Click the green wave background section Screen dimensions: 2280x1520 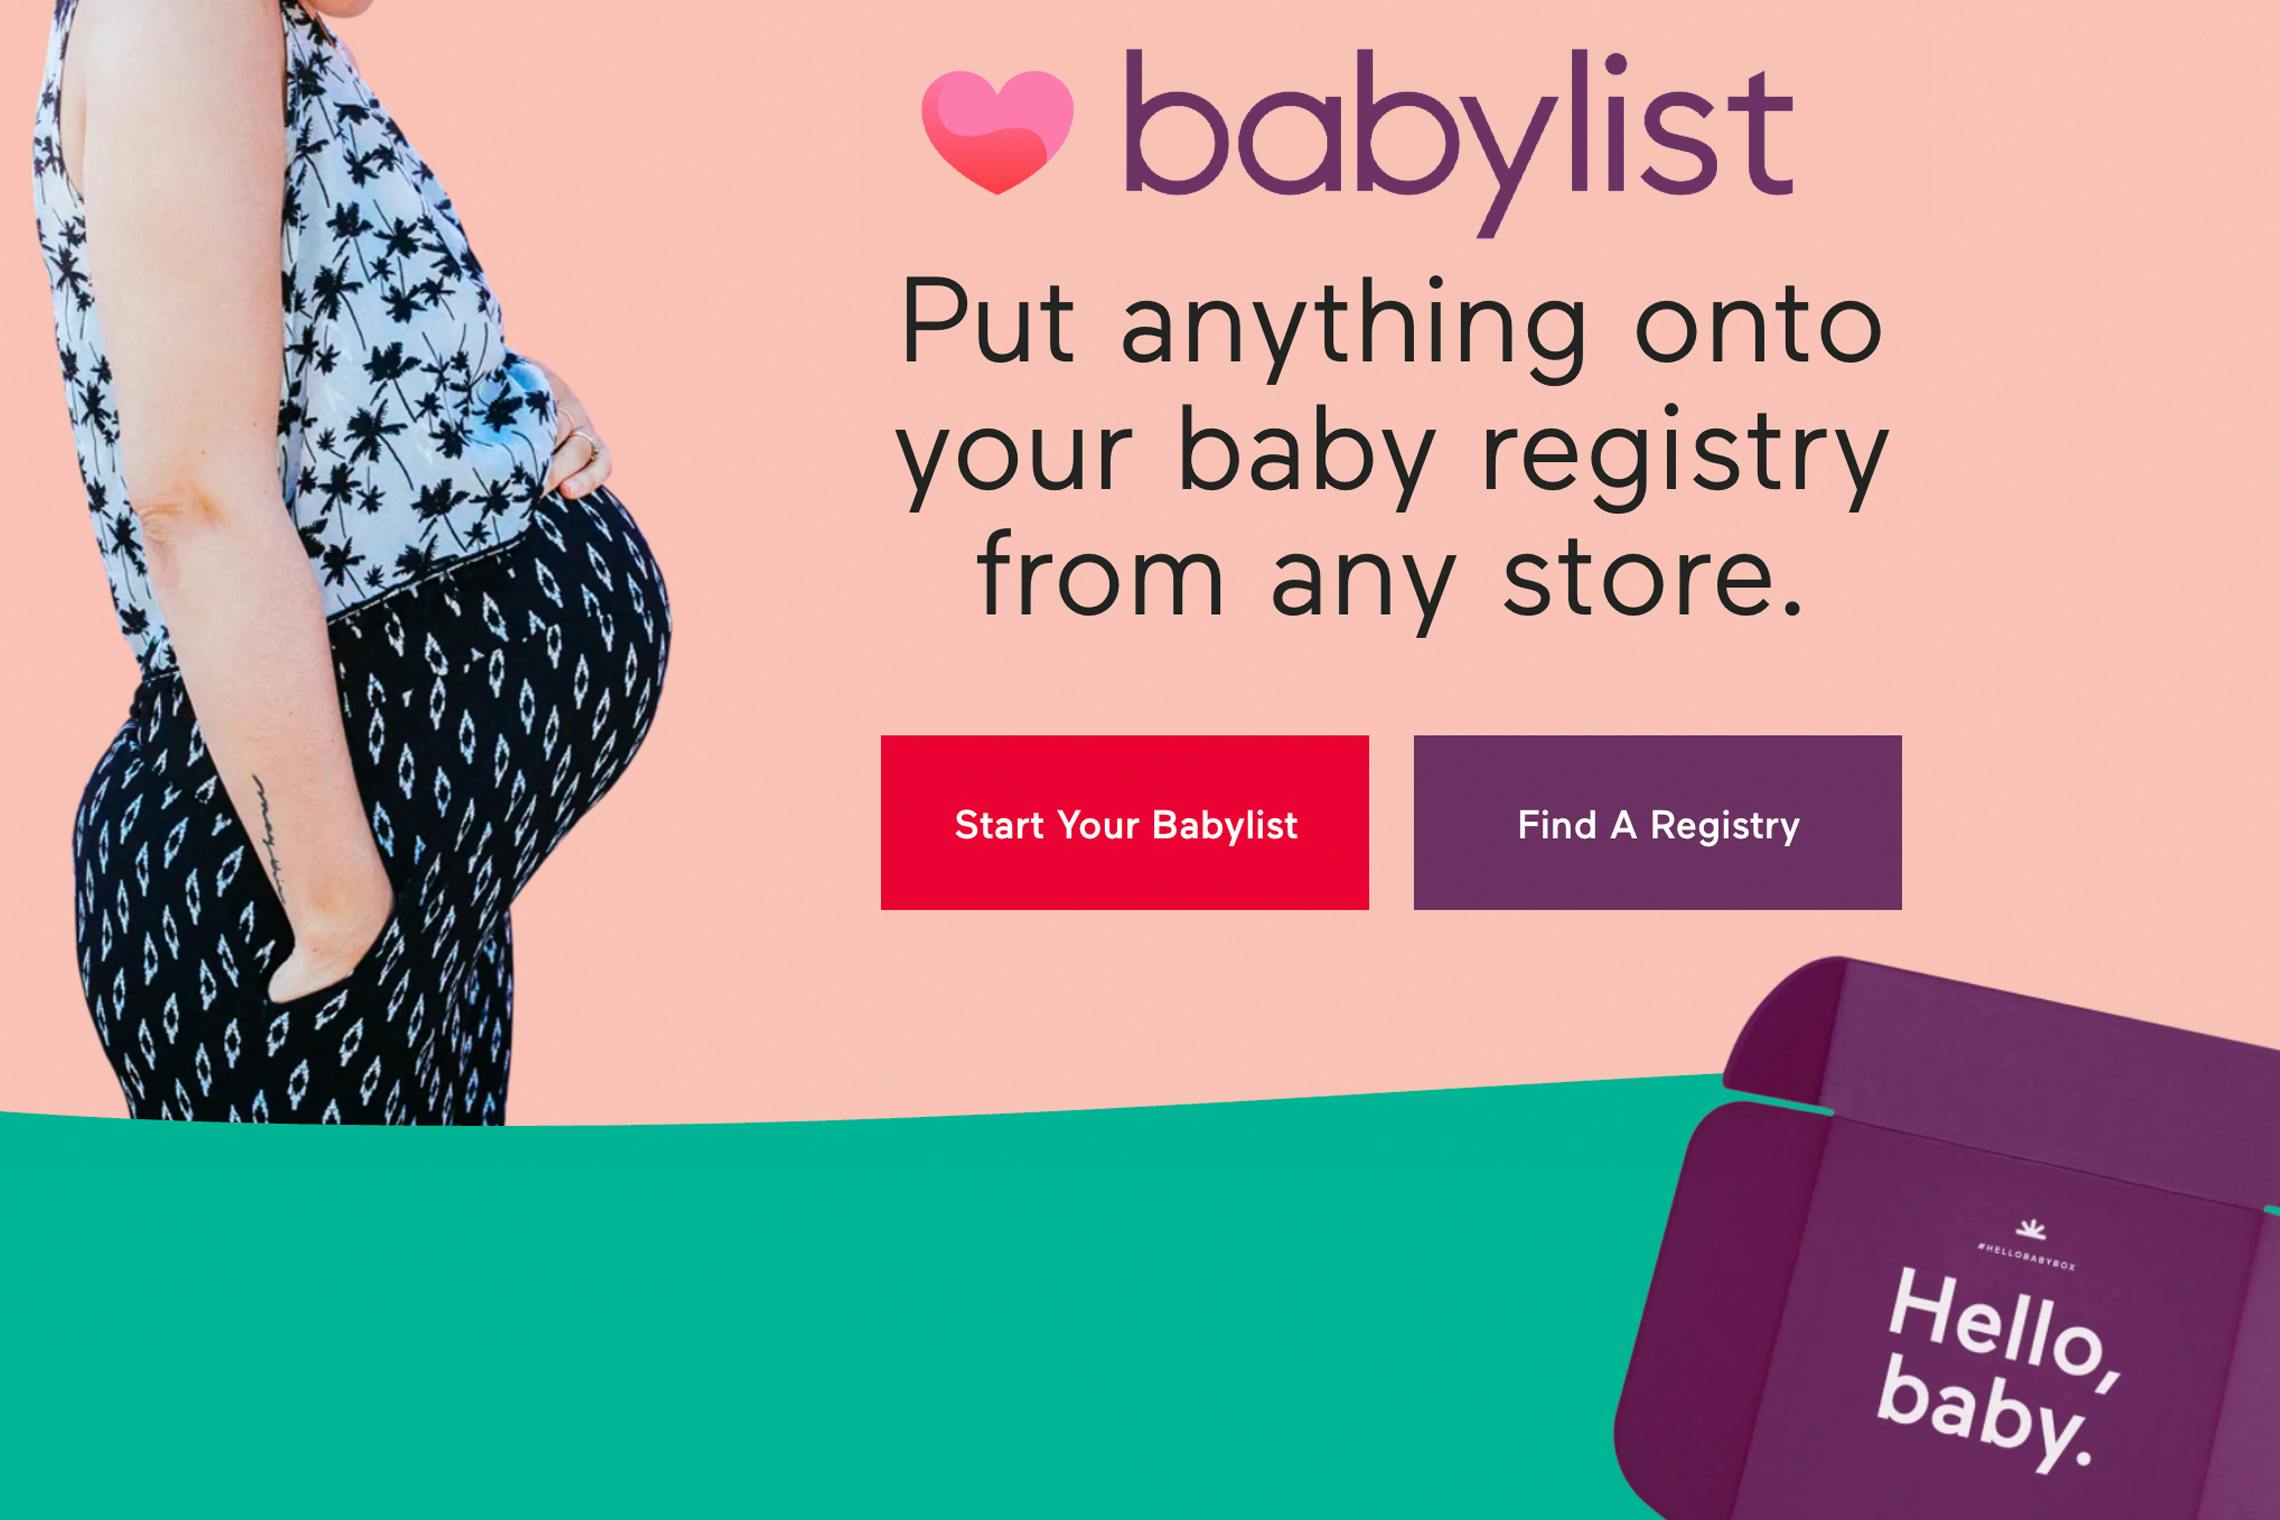point(800,1320)
